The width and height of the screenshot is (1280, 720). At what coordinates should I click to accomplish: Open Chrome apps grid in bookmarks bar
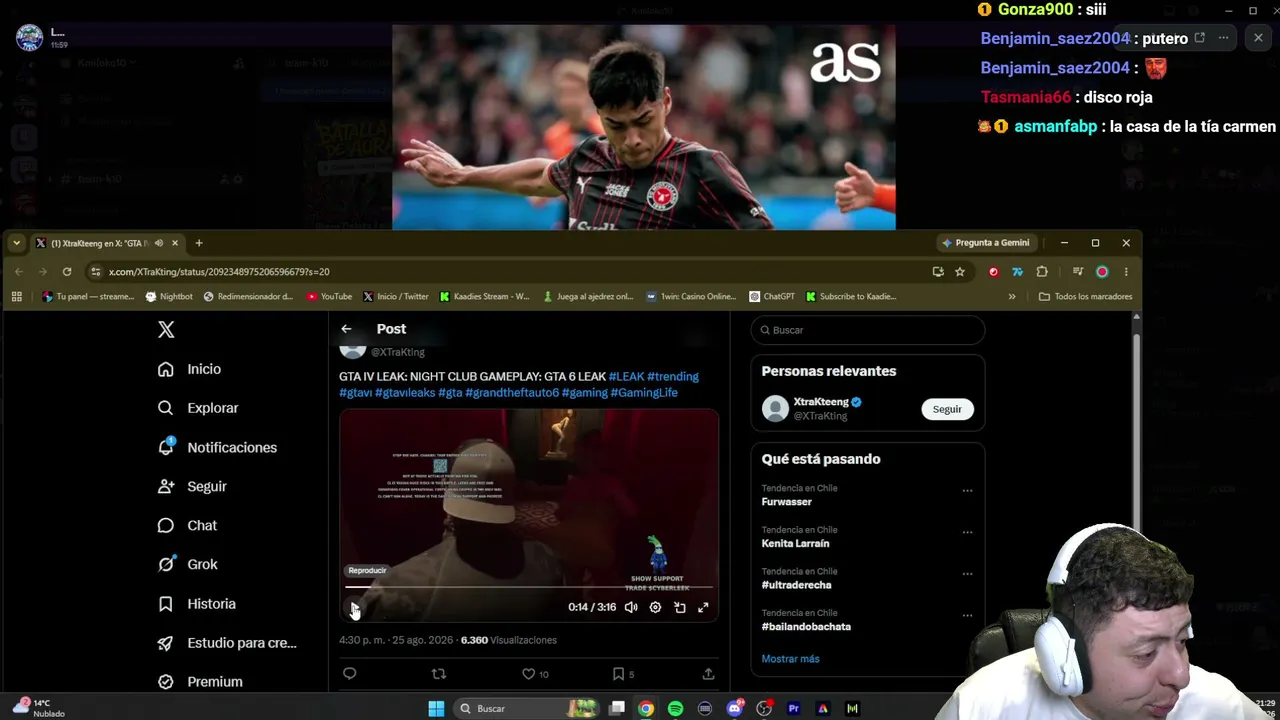pos(16,297)
